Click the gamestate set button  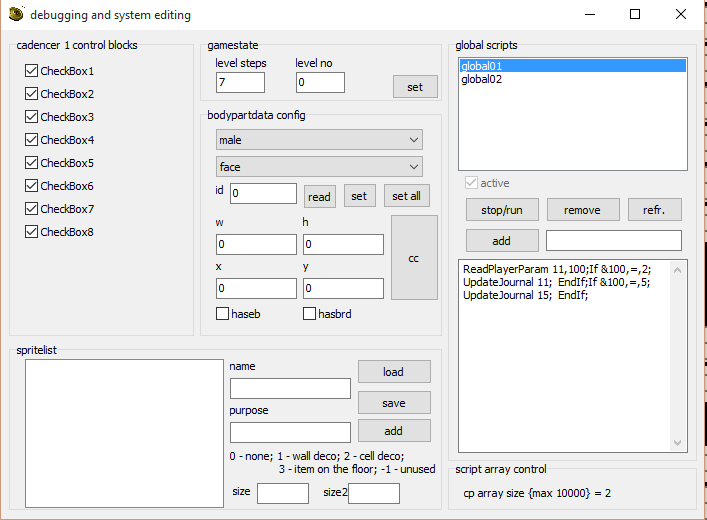(x=415, y=87)
